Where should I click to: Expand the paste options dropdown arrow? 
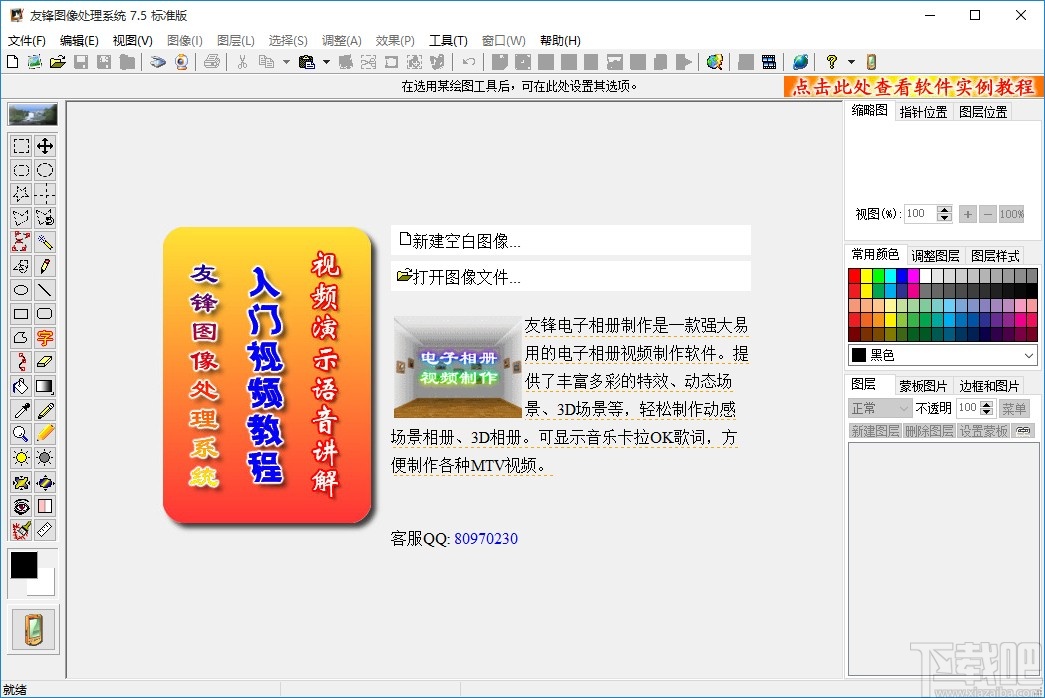326,62
